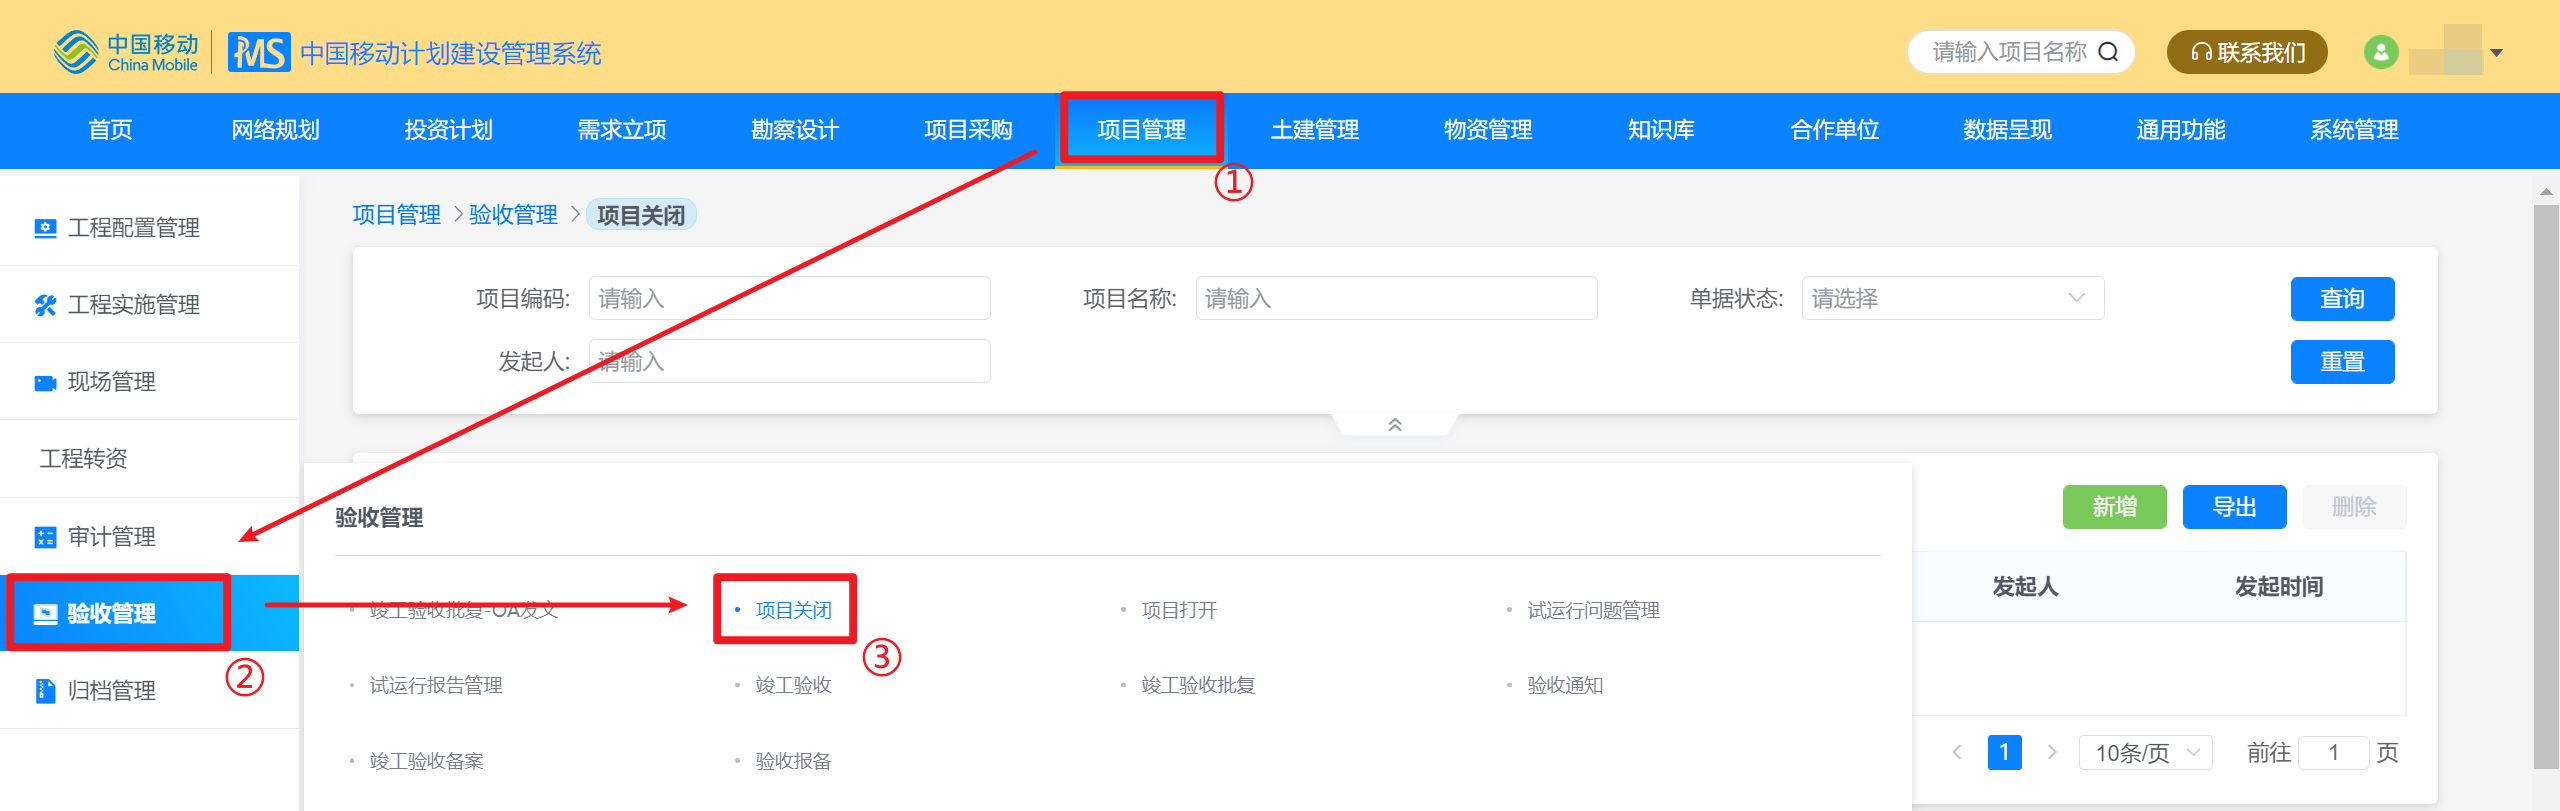Click the 工程配置管理 sidebar icon
The image size is (2560, 811).
click(45, 228)
